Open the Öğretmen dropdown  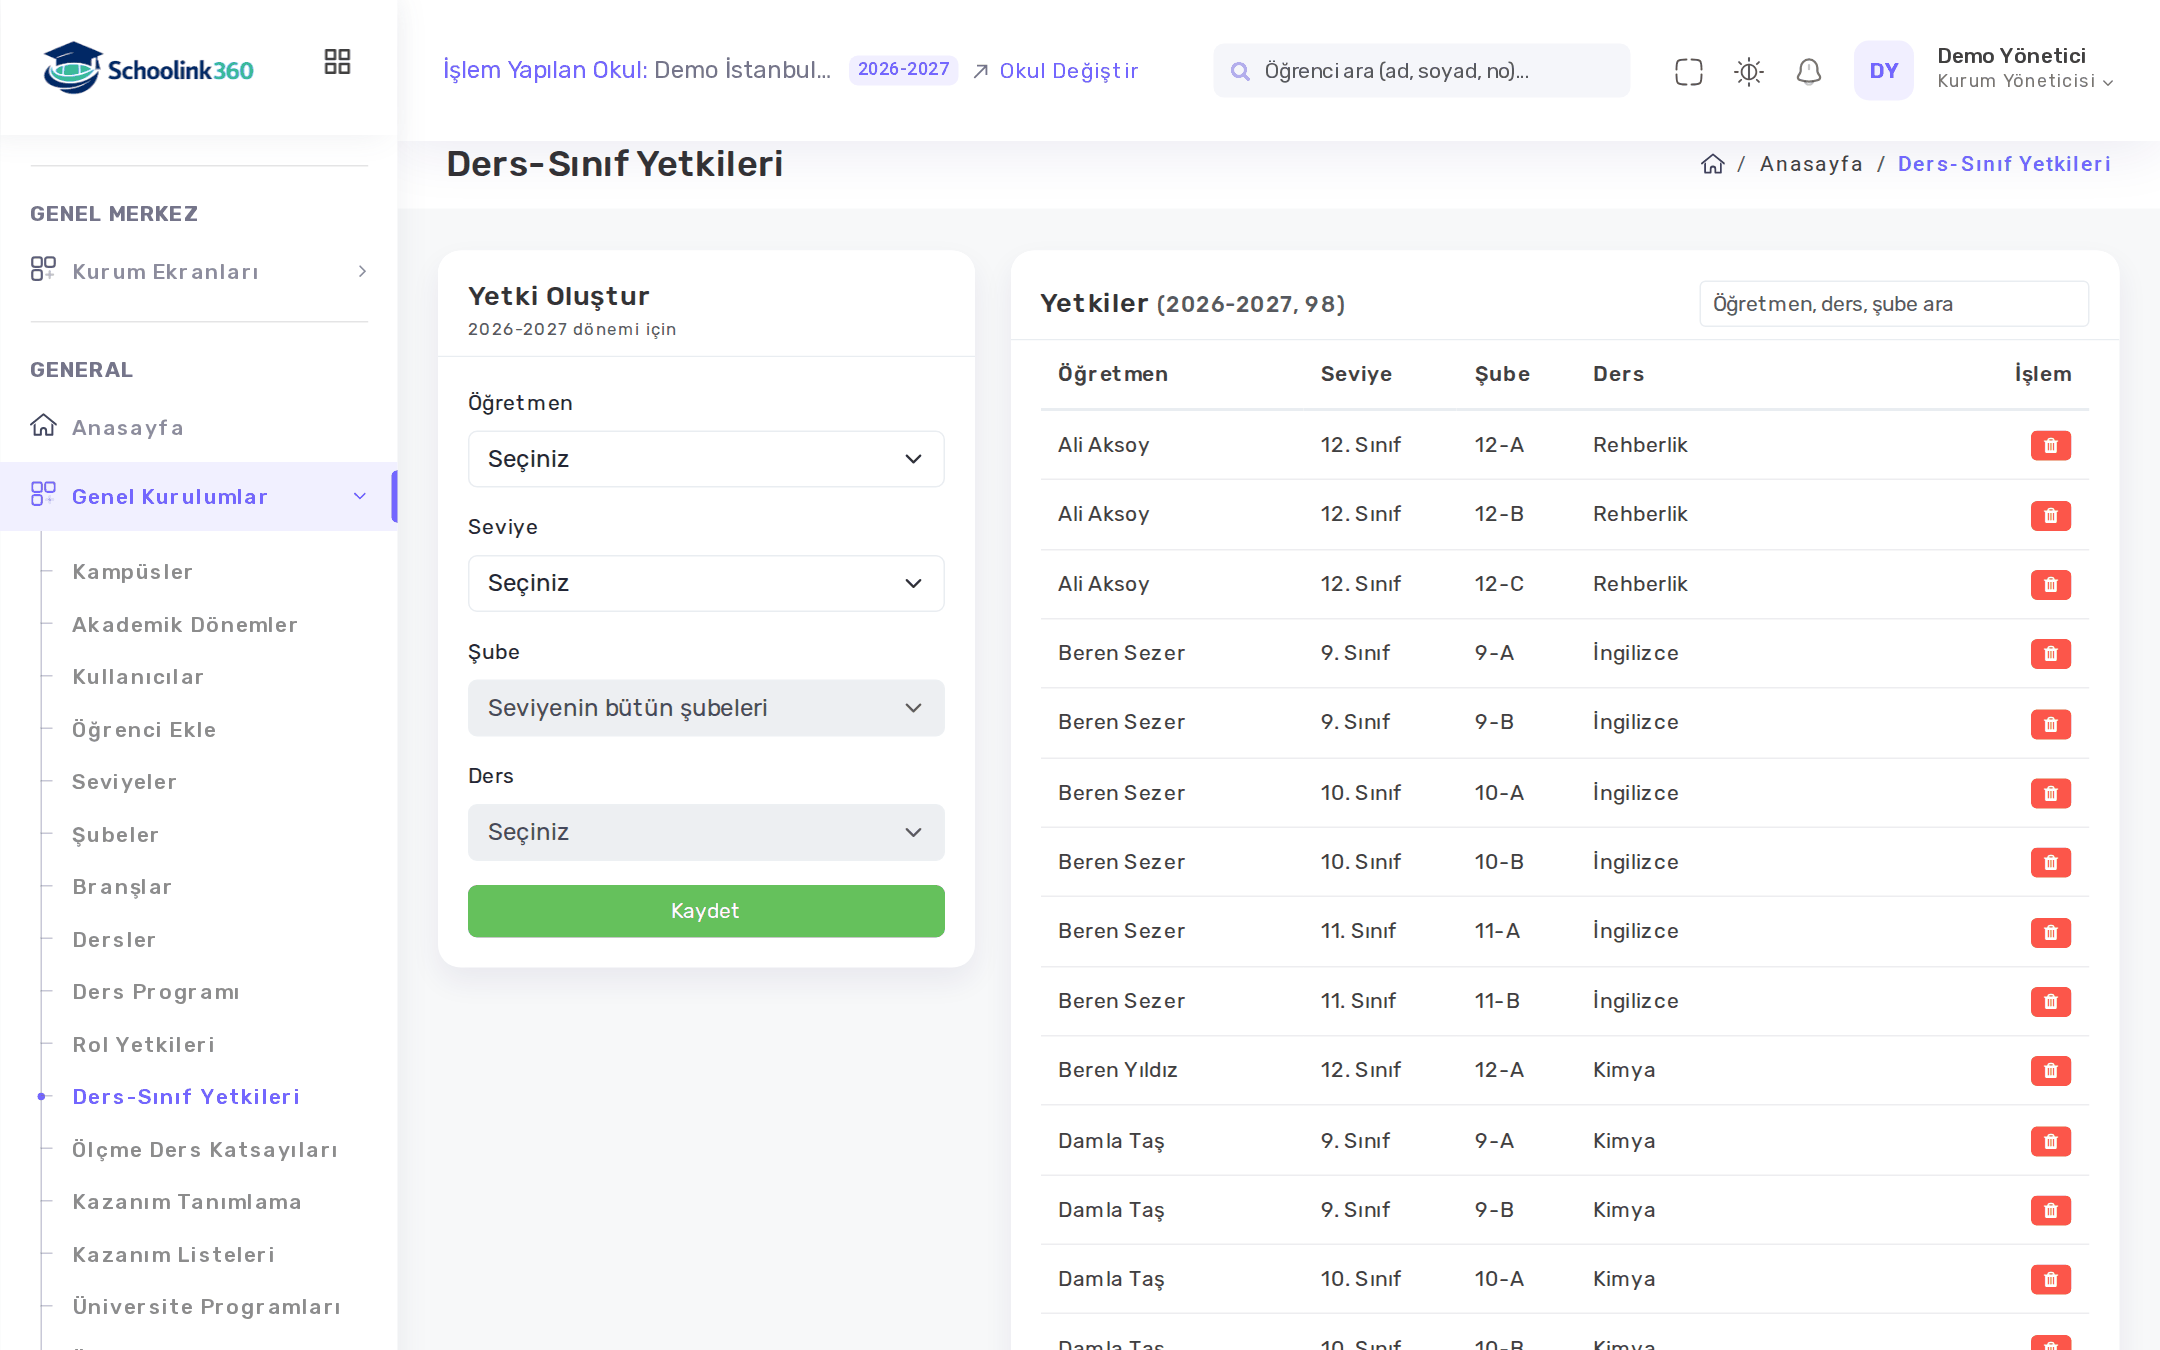(706, 459)
